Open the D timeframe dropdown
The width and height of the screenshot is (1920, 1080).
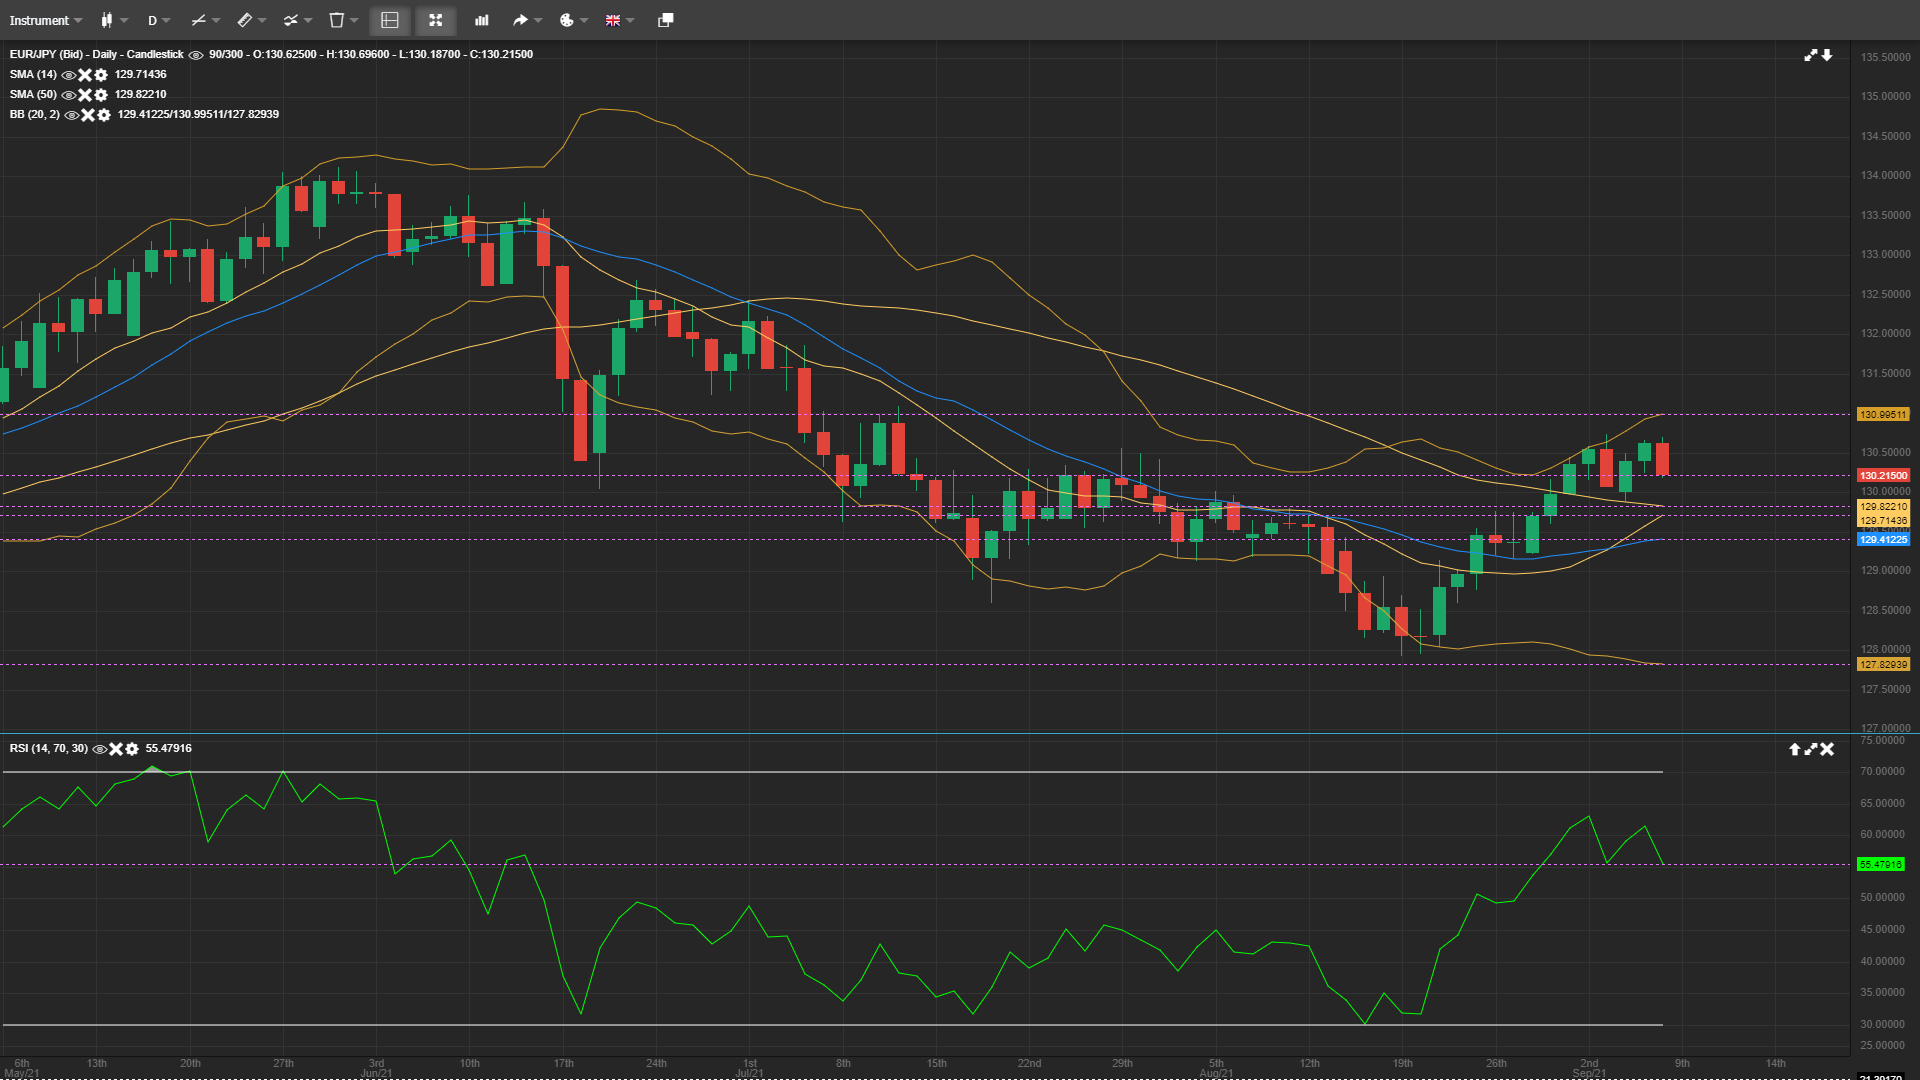(x=159, y=20)
